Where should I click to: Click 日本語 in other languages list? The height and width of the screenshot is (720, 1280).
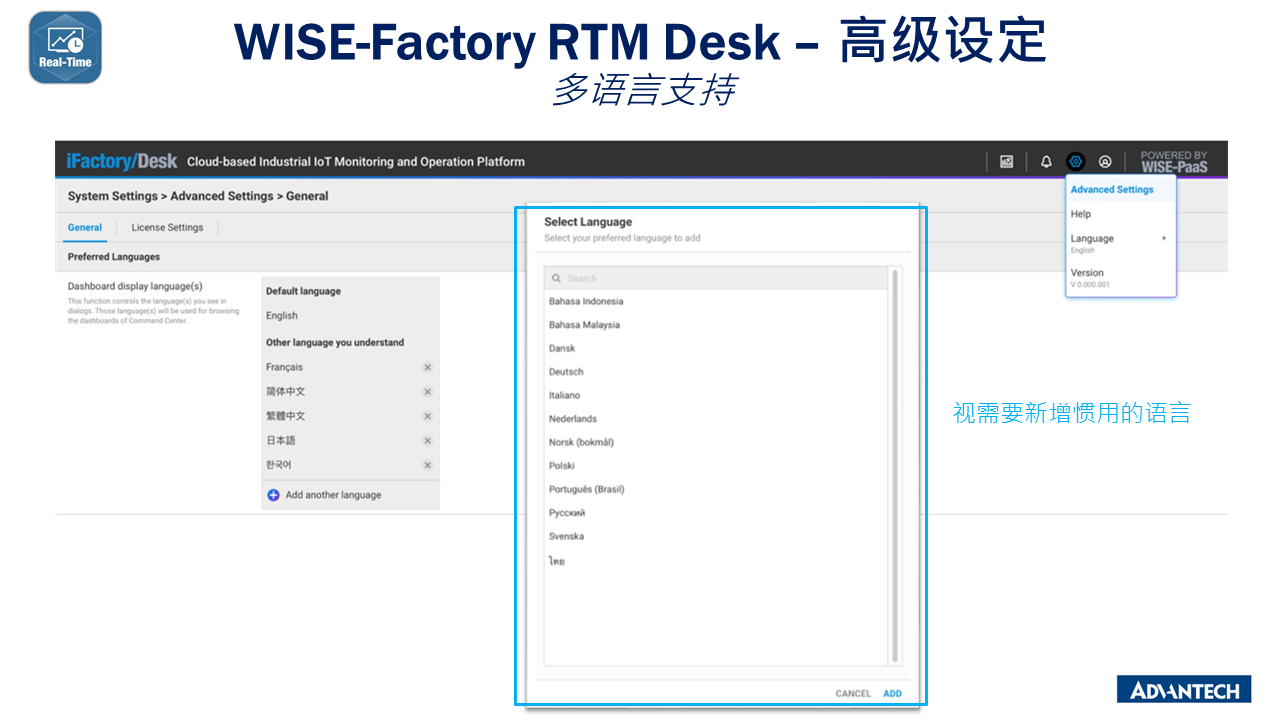(x=281, y=441)
